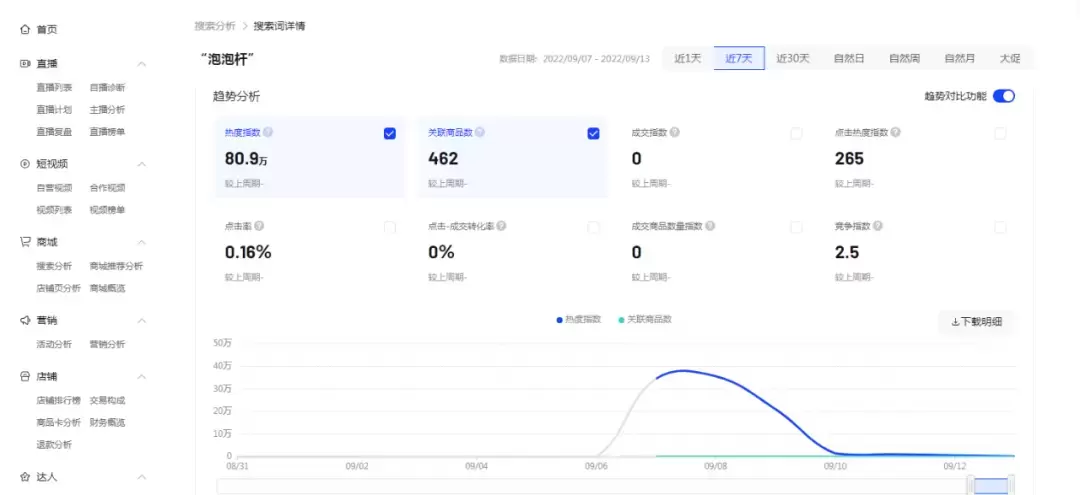Screen dimensions: 1080x495
Task: Switch to the 近30天 tab
Action: [793, 58]
